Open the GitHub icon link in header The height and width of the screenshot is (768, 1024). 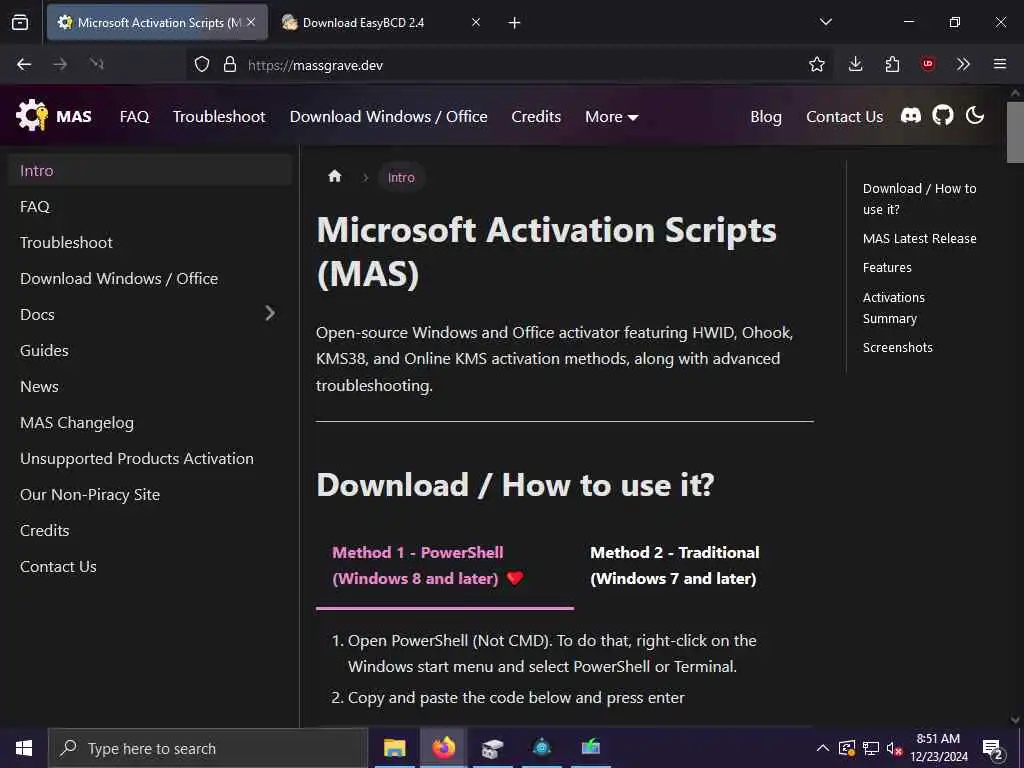point(942,116)
